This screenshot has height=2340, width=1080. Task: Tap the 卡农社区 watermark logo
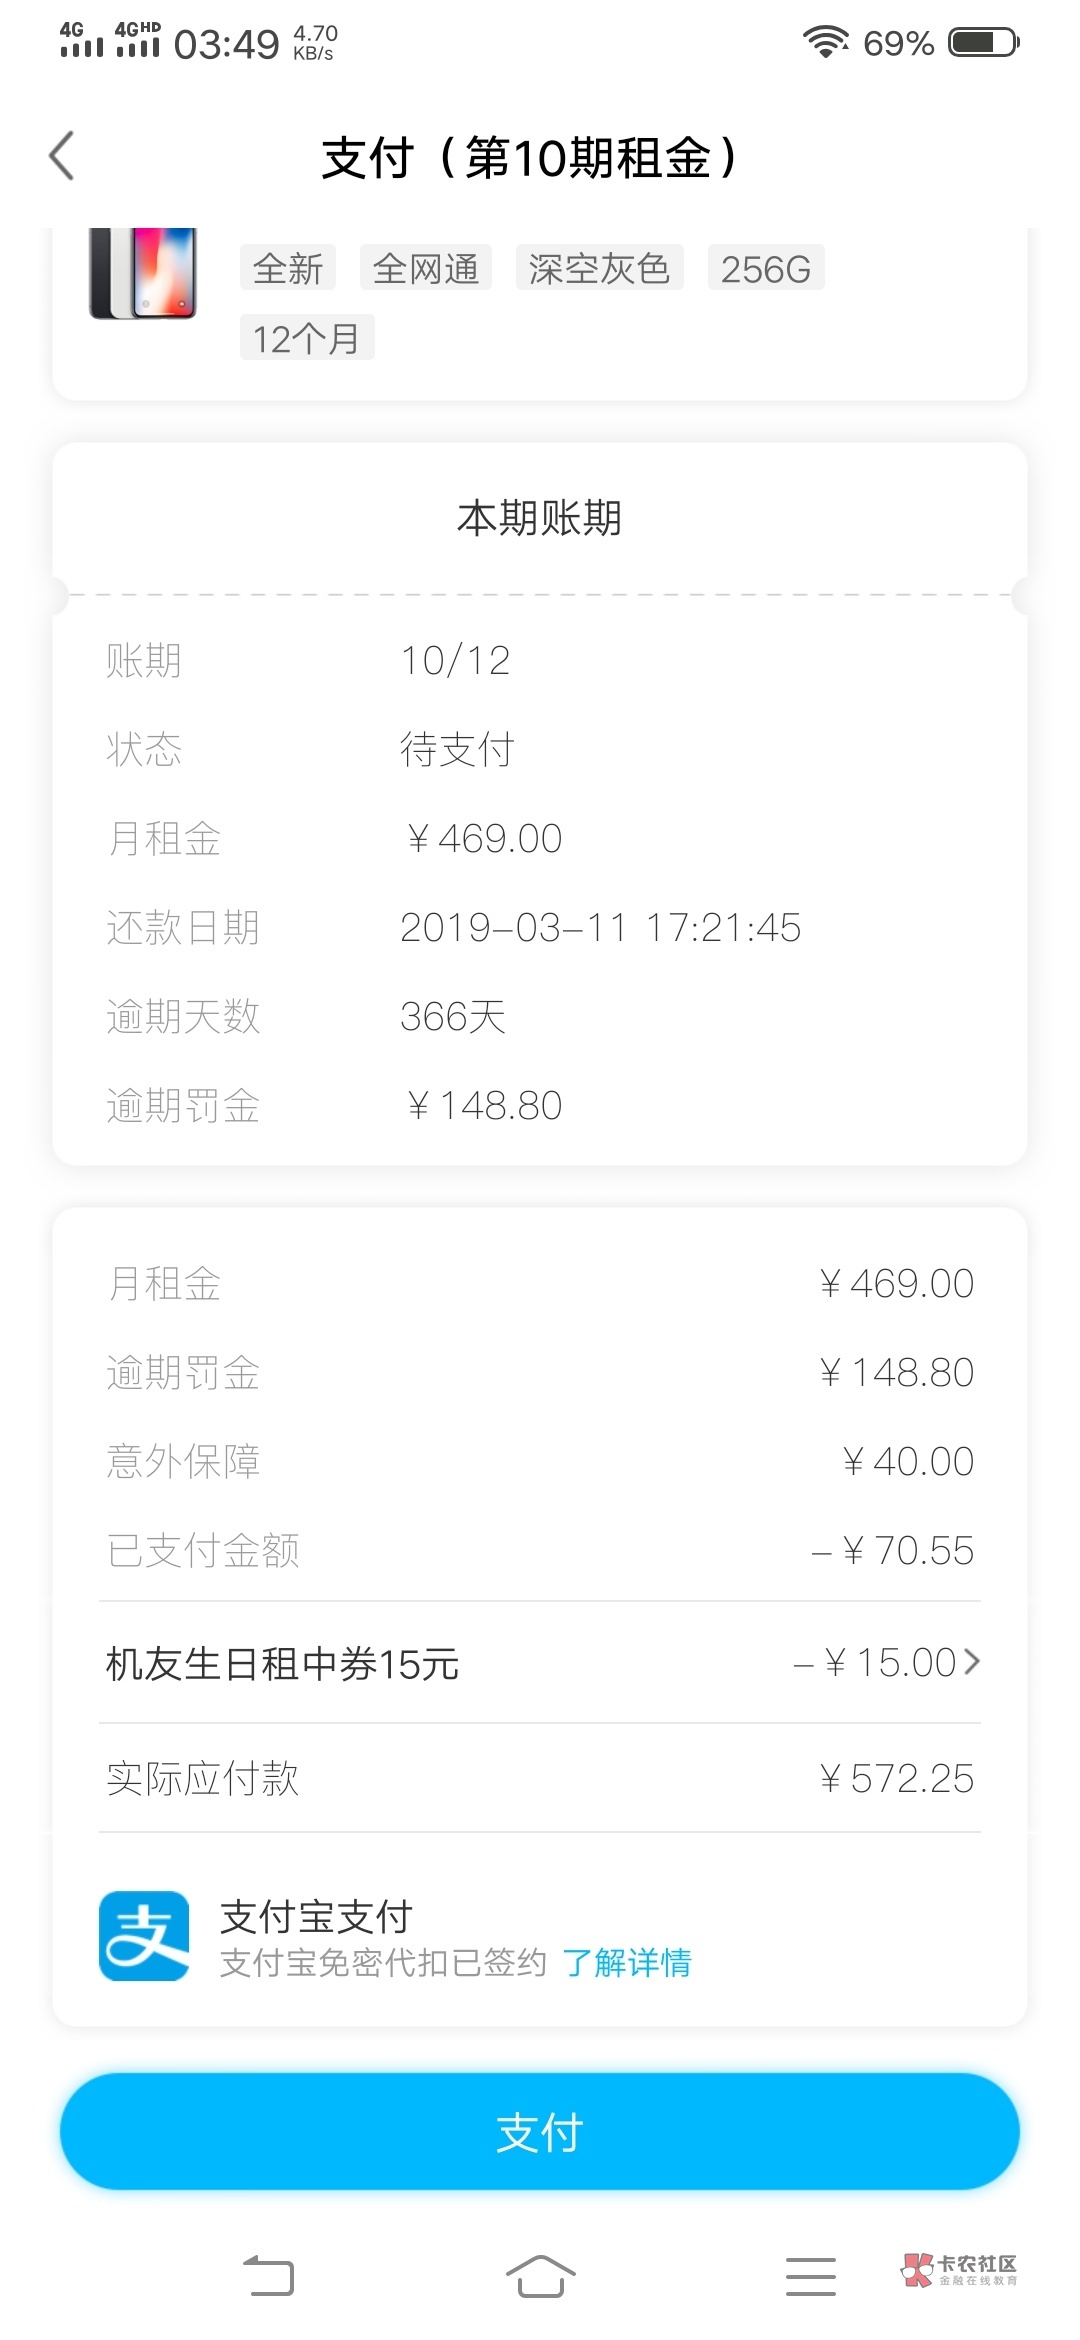(x=959, y=2270)
